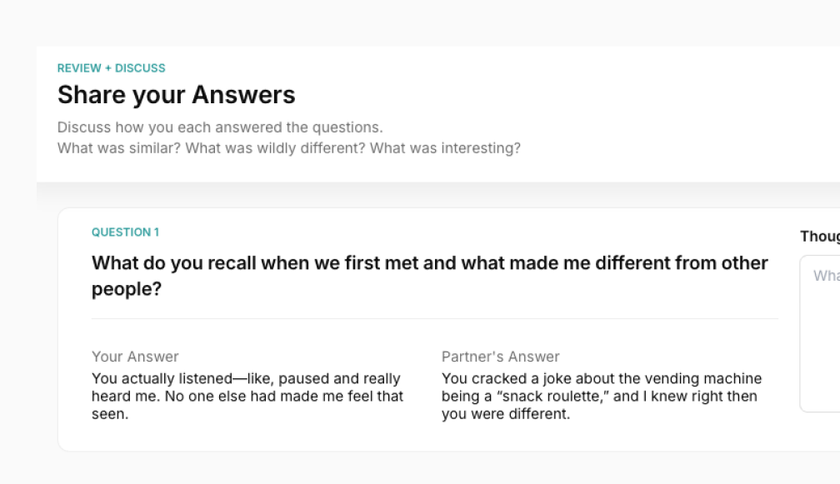This screenshot has height=484, width=840.
Task: Select the "Discuss how you each answered" line
Action: click(x=220, y=128)
